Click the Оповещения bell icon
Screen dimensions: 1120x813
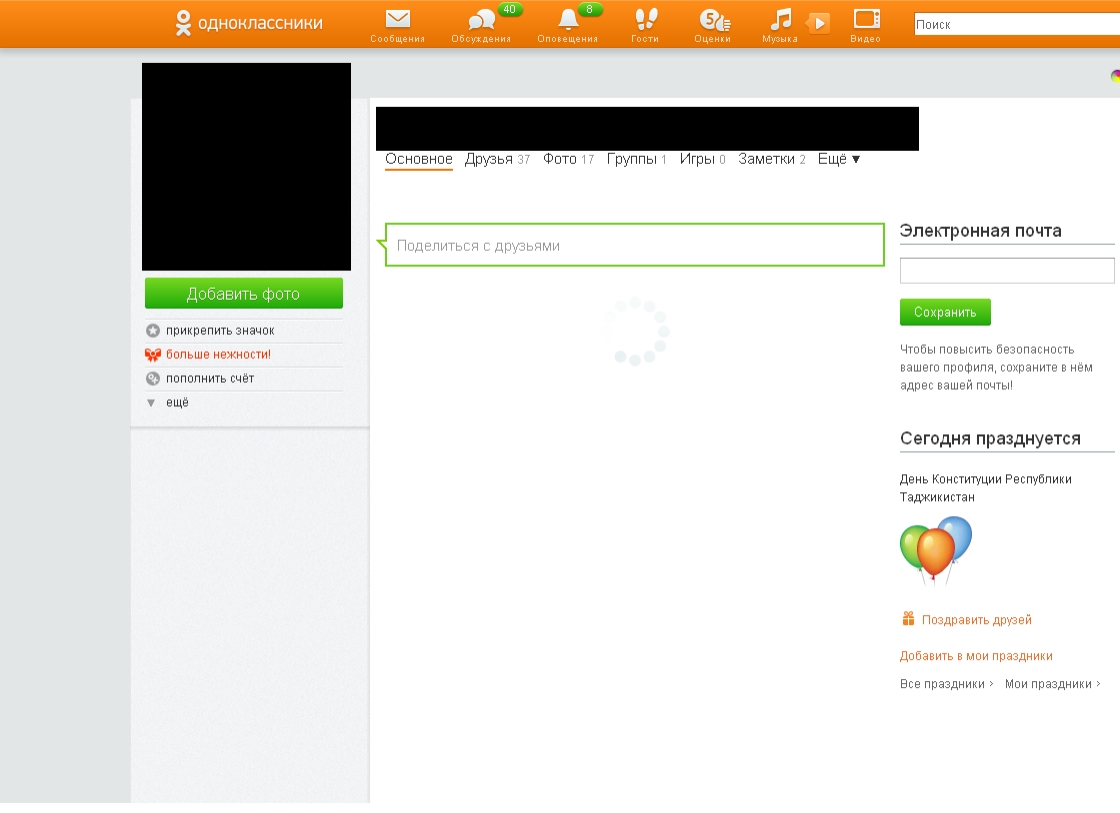pyautogui.click(x=568, y=20)
